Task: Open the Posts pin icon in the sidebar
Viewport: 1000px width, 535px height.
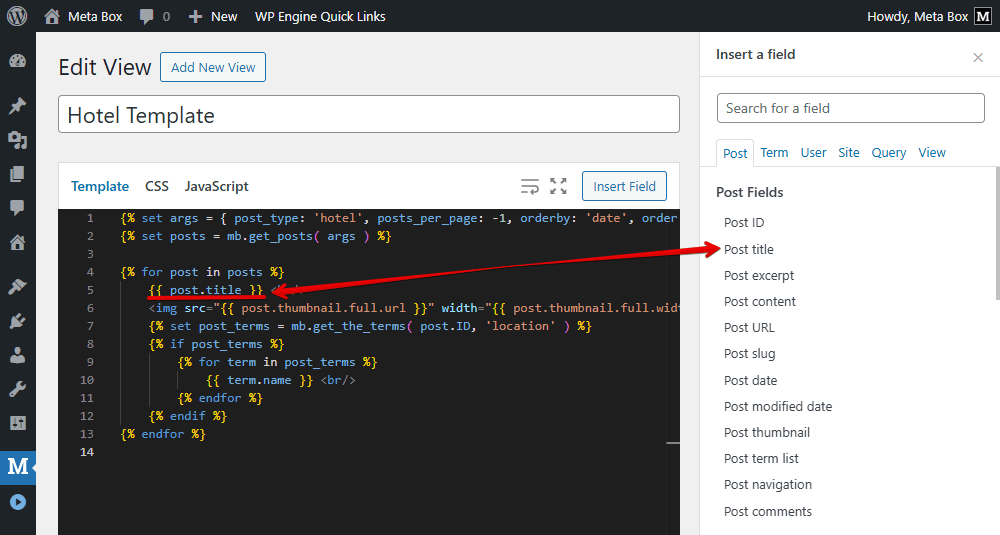Action: click(x=17, y=106)
